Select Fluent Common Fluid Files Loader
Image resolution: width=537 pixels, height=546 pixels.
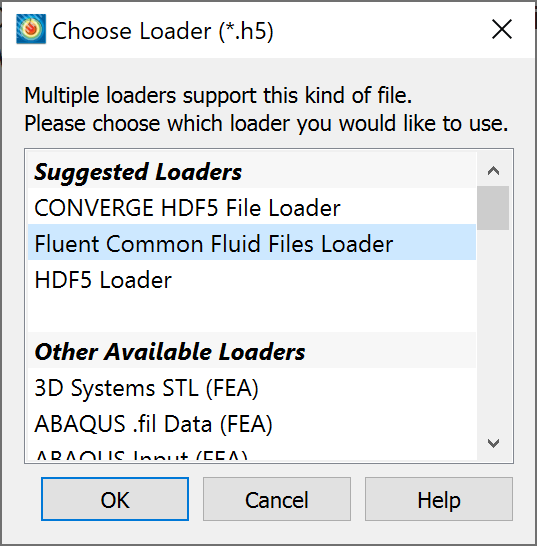point(252,244)
